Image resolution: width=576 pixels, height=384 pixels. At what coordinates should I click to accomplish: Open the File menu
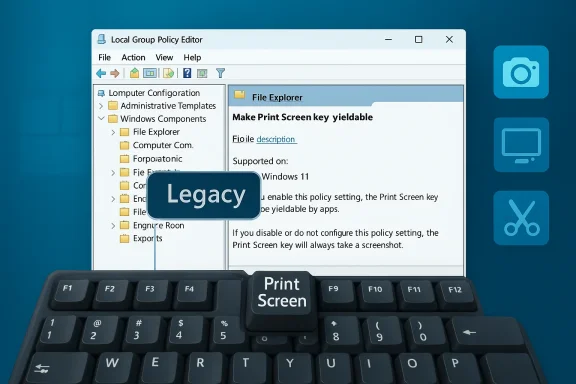104,57
